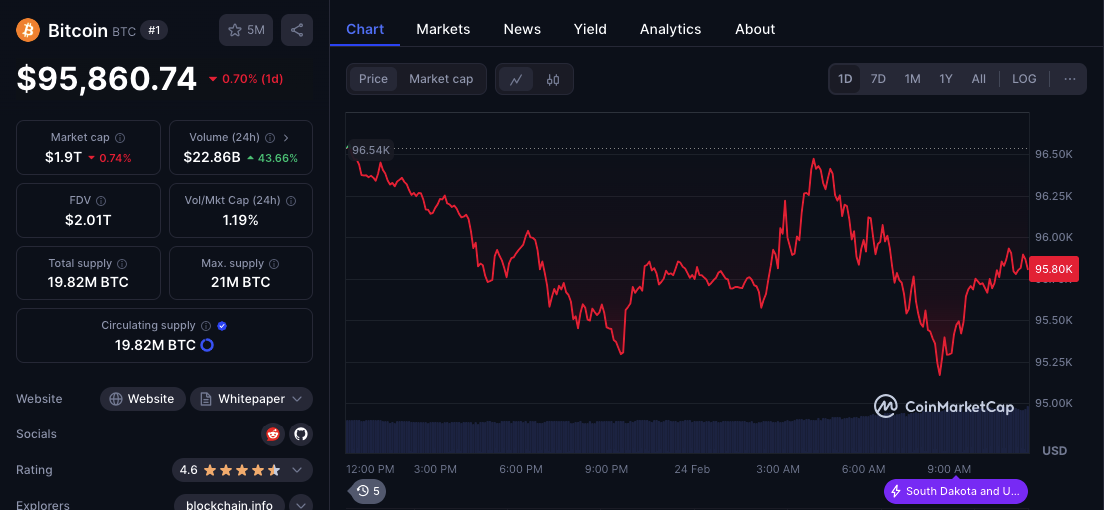Click the $2.01T FDV value
The width and height of the screenshot is (1104, 510).
(x=88, y=220)
